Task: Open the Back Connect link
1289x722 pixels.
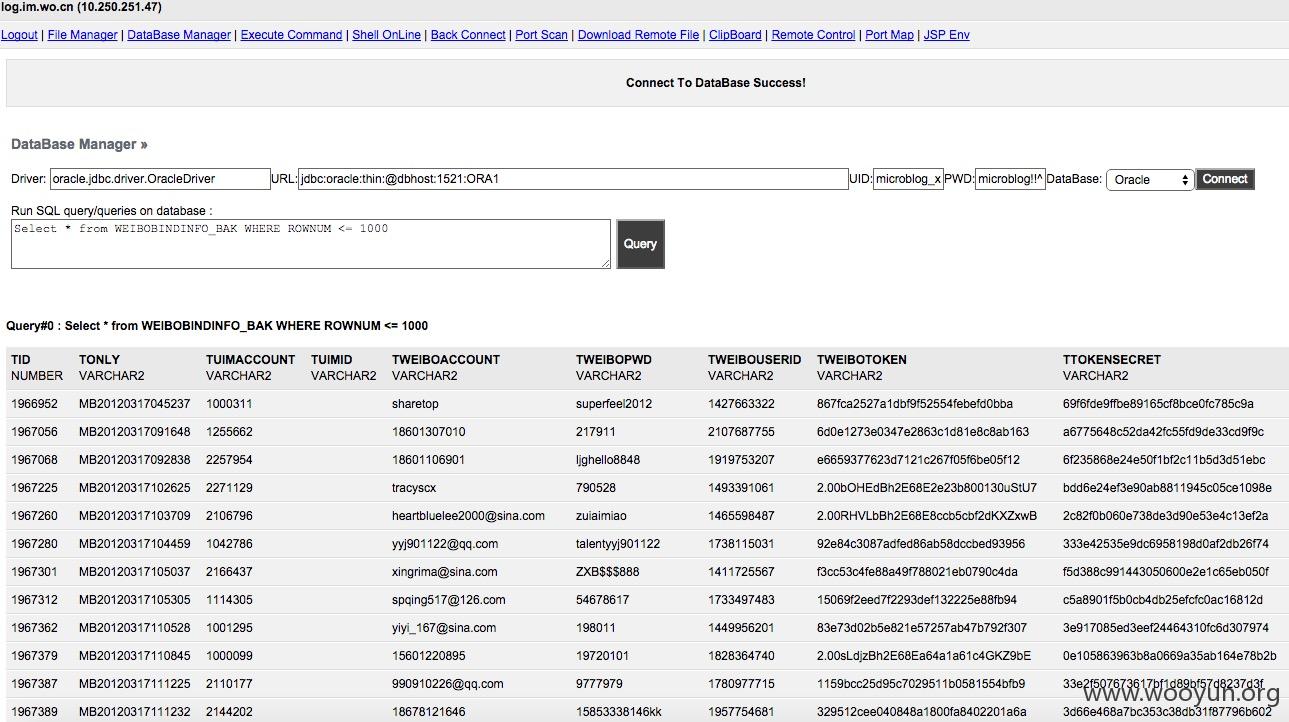Action: 468,35
